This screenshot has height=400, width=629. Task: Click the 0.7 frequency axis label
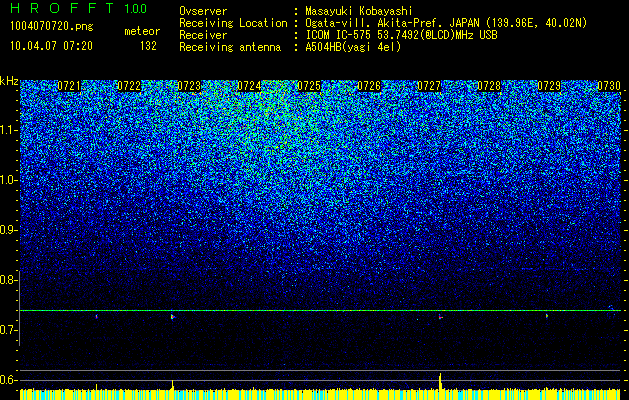tap(8, 330)
